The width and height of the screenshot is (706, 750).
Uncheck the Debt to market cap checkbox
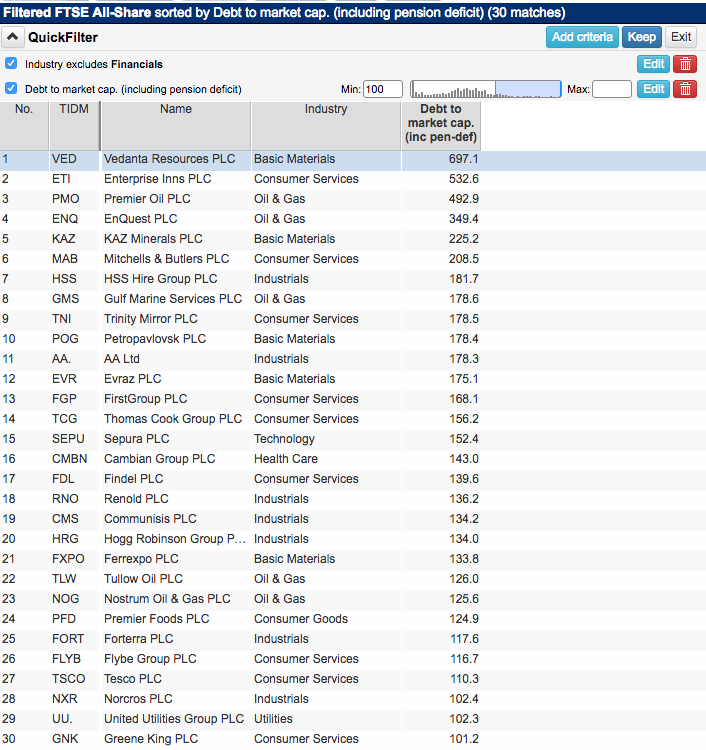coord(11,88)
